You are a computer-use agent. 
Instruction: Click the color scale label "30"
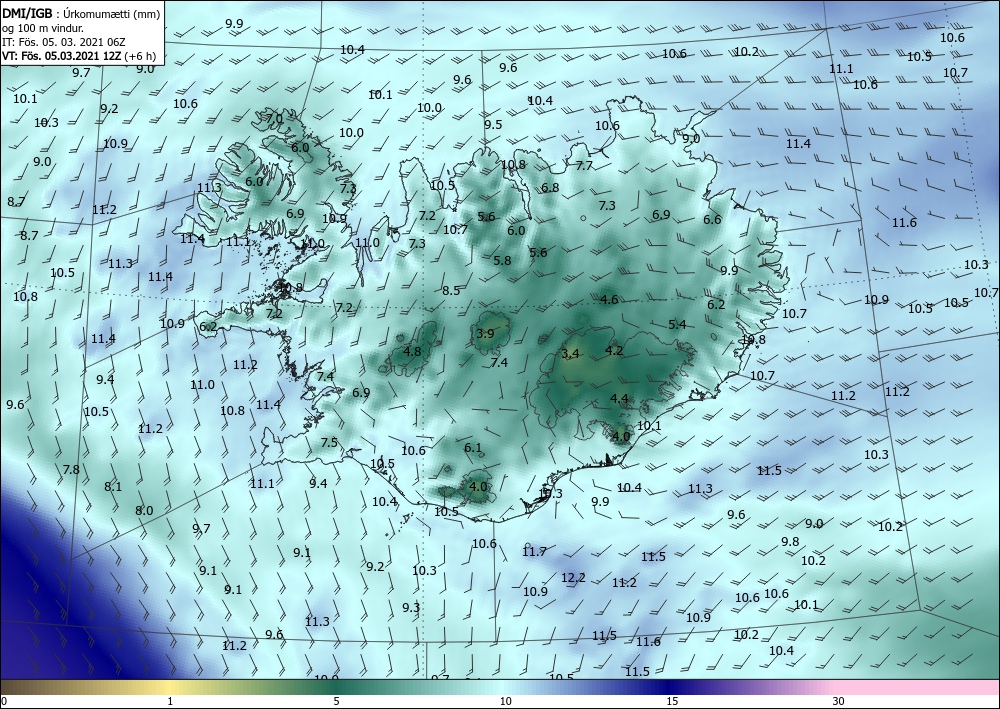tap(838, 701)
